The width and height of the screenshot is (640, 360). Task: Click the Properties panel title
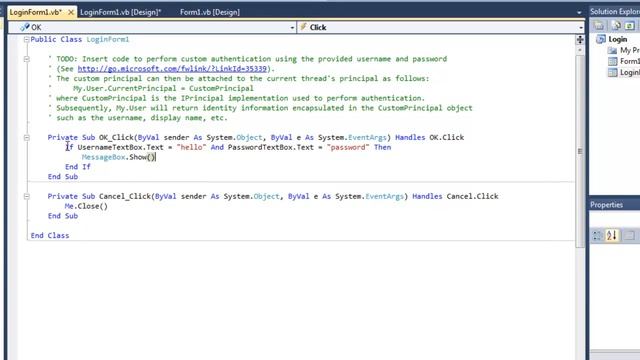coord(607,205)
